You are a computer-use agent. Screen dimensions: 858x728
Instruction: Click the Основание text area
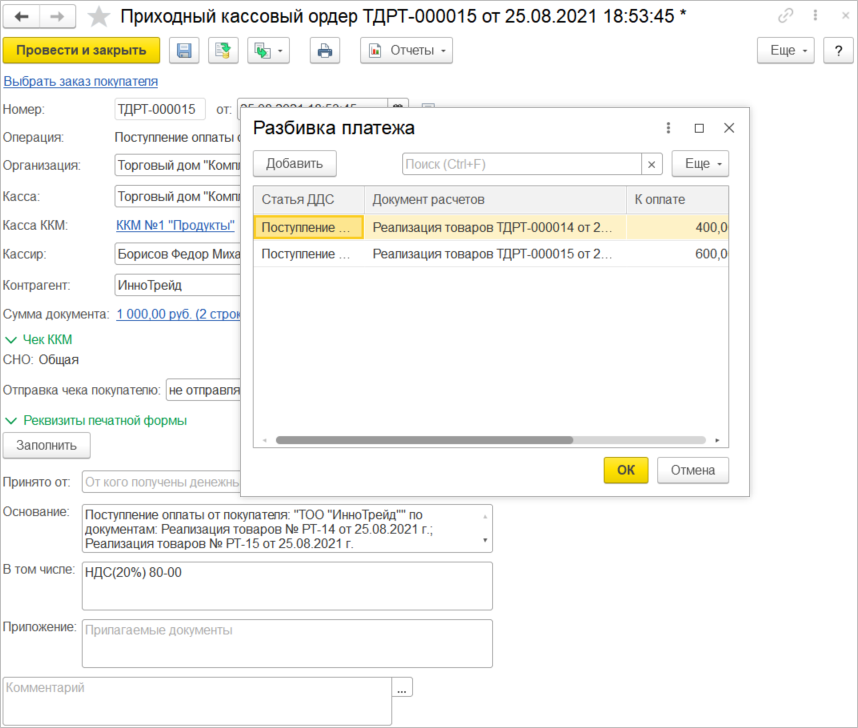click(287, 529)
